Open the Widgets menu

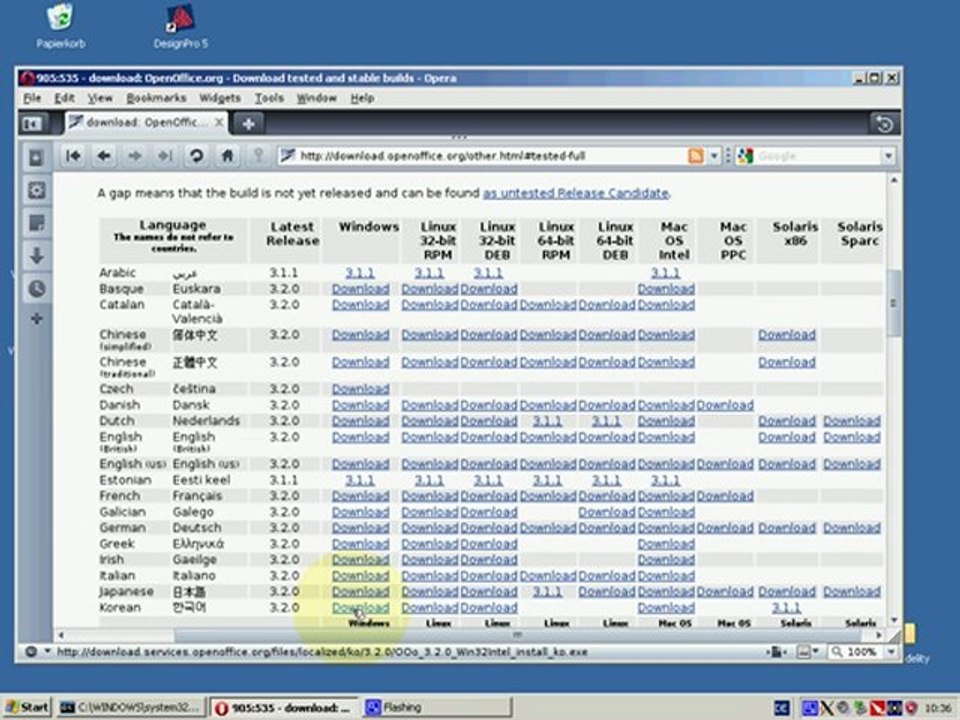220,98
